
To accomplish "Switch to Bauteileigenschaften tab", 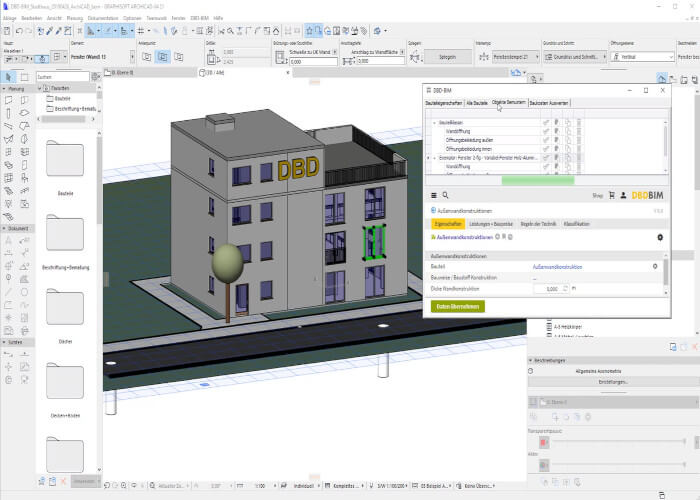I will (x=444, y=103).
